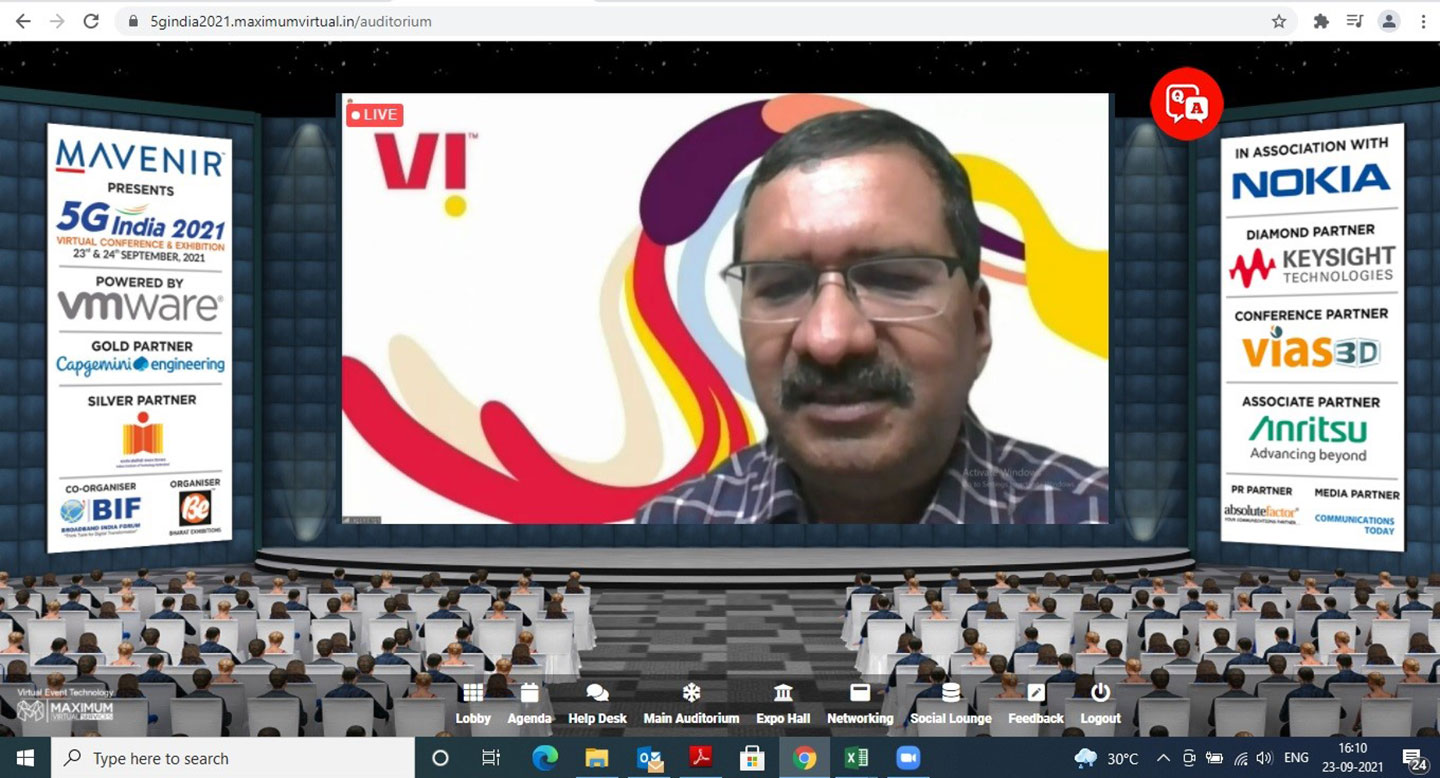Open the Lobby from the bottom navigation

click(x=473, y=704)
